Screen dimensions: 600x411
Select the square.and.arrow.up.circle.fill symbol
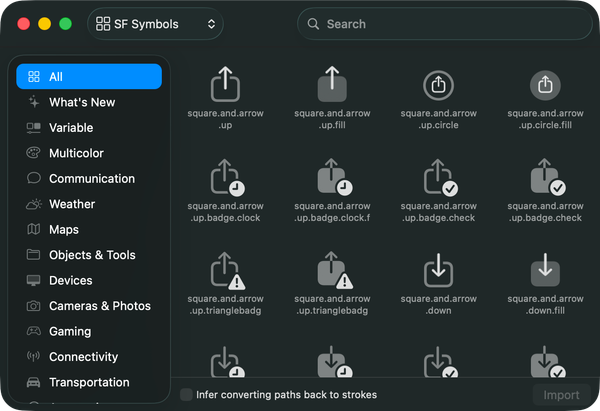(545, 85)
